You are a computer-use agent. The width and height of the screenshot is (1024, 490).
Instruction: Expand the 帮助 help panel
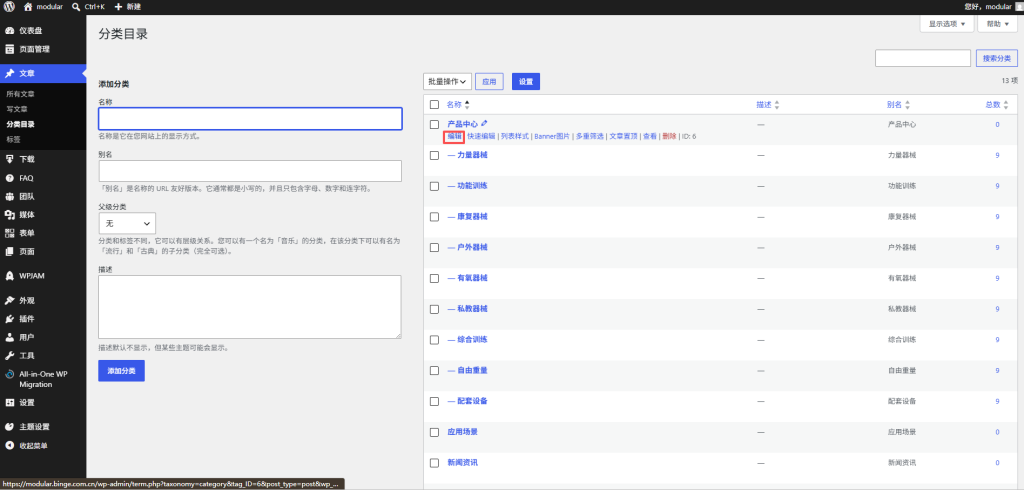coord(997,24)
